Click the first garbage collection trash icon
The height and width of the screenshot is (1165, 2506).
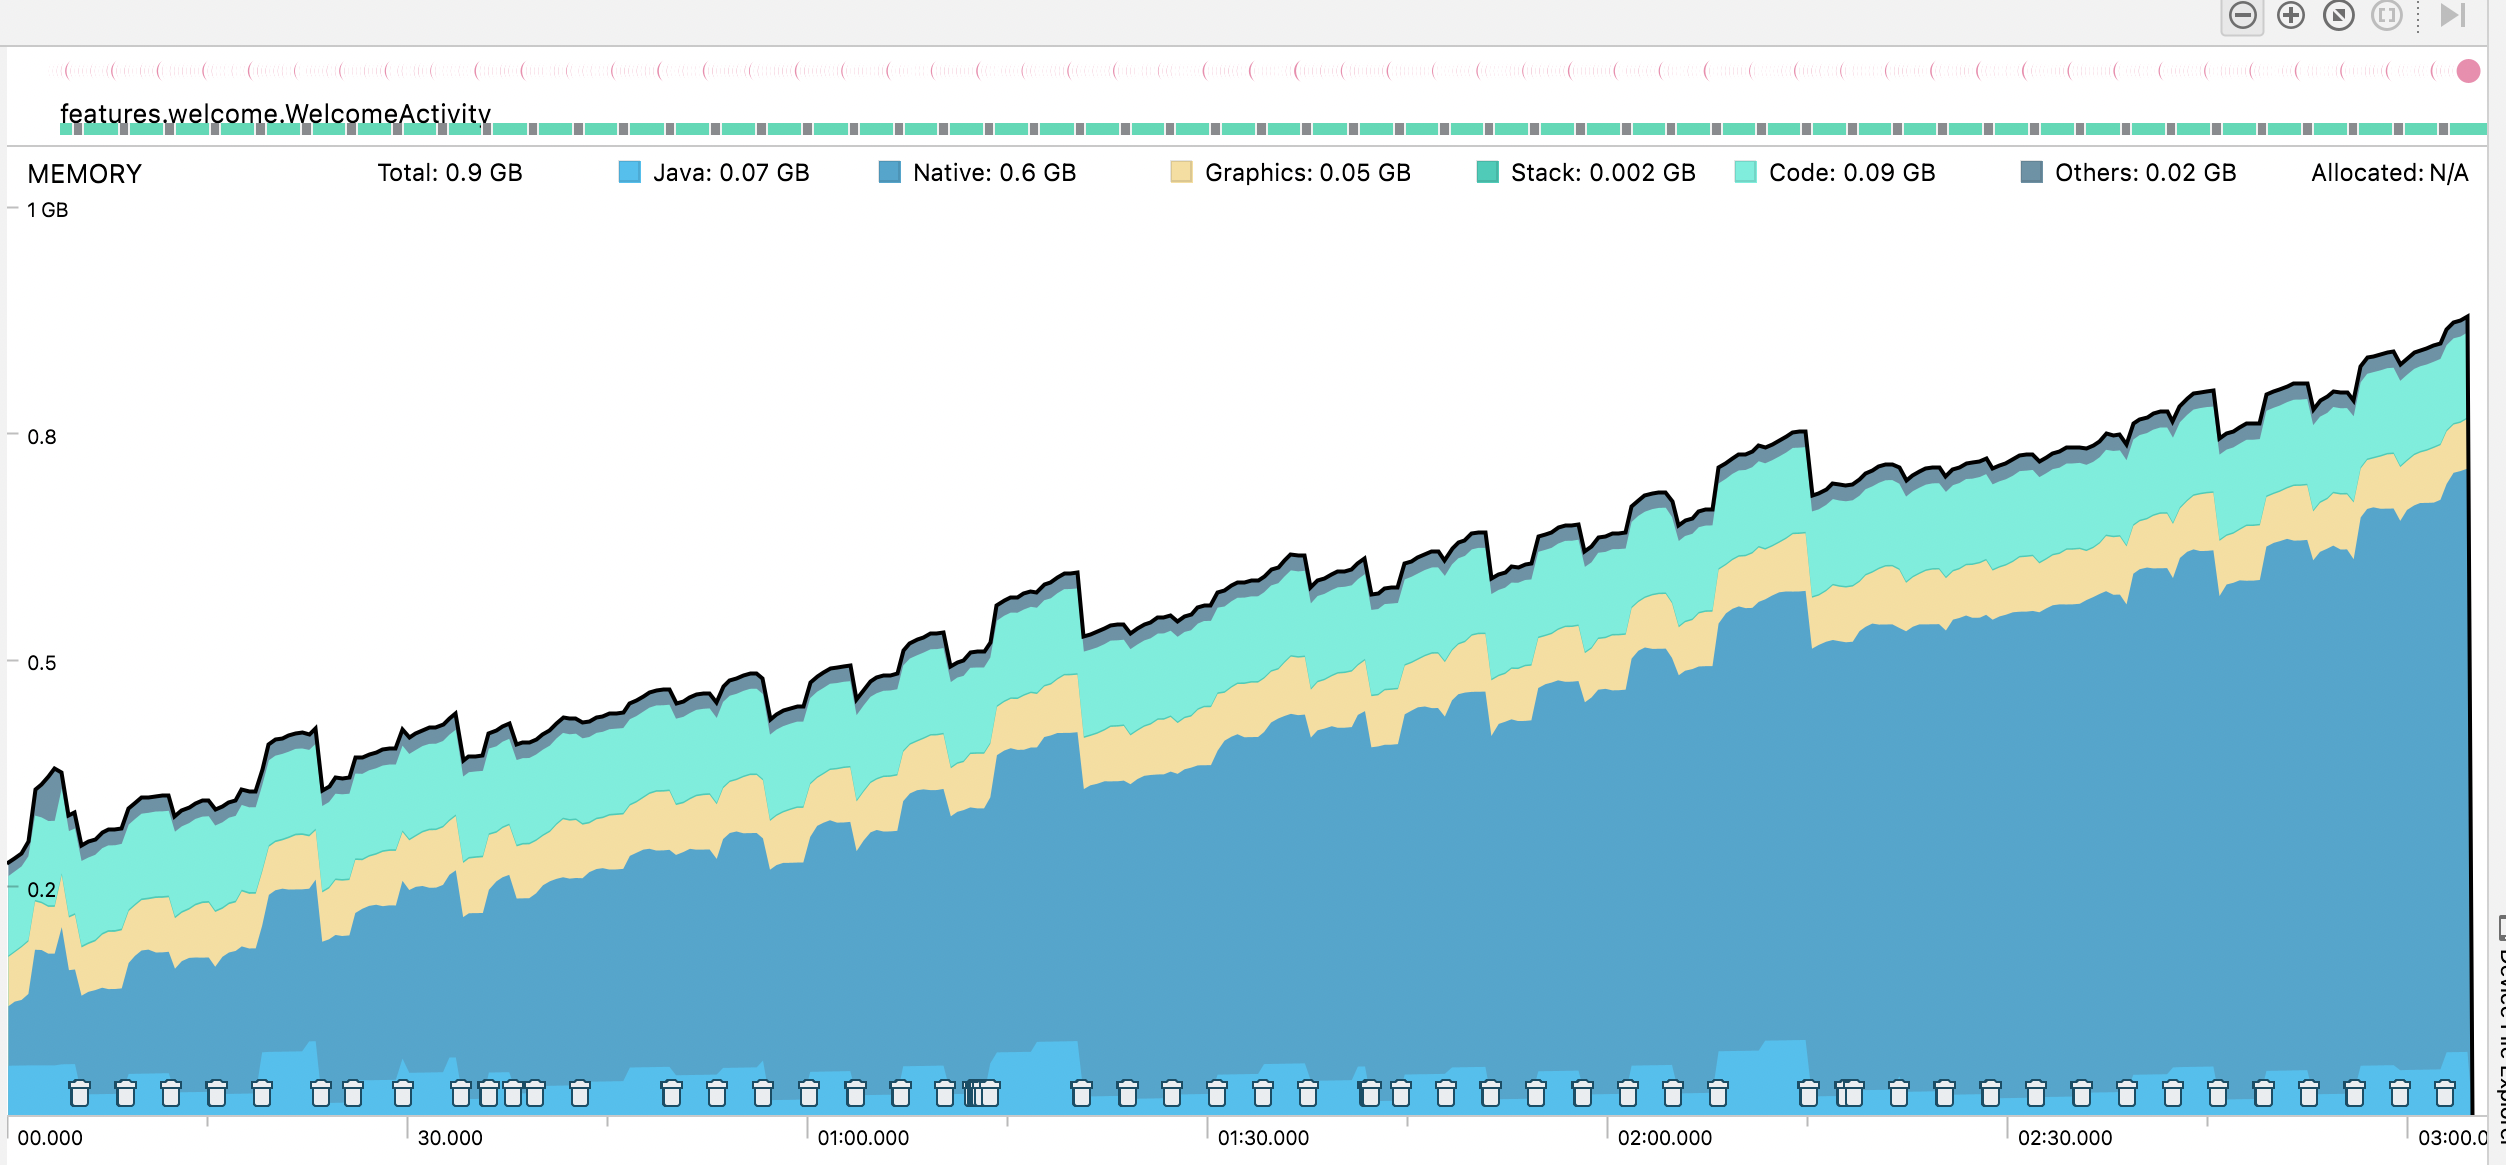tap(79, 1093)
